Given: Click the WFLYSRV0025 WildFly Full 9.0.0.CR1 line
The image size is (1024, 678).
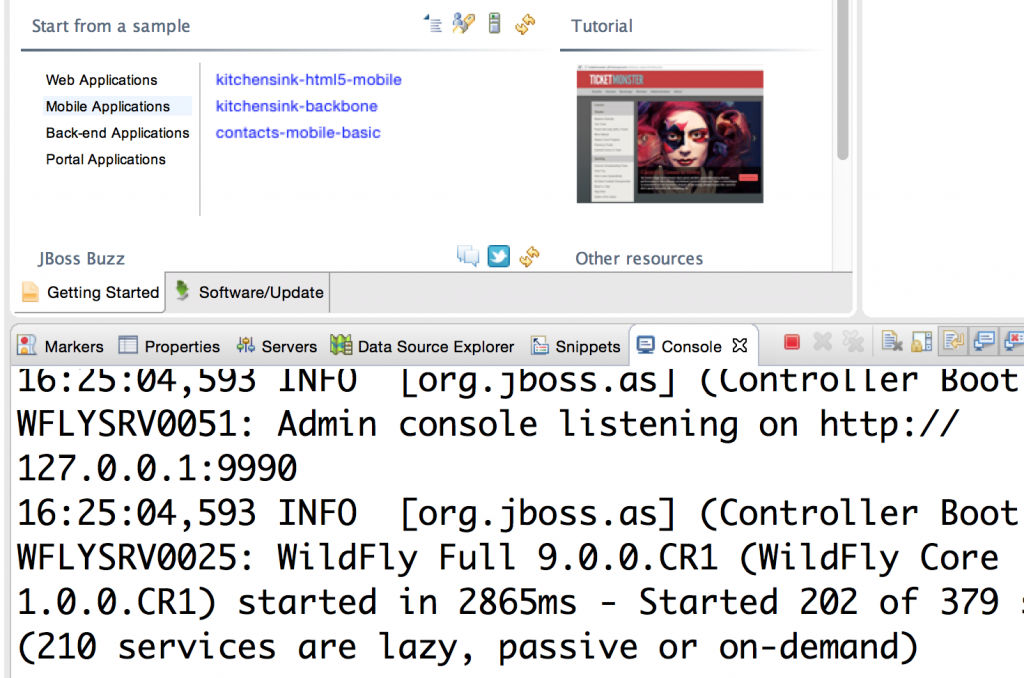Looking at the screenshot, I should point(507,558).
